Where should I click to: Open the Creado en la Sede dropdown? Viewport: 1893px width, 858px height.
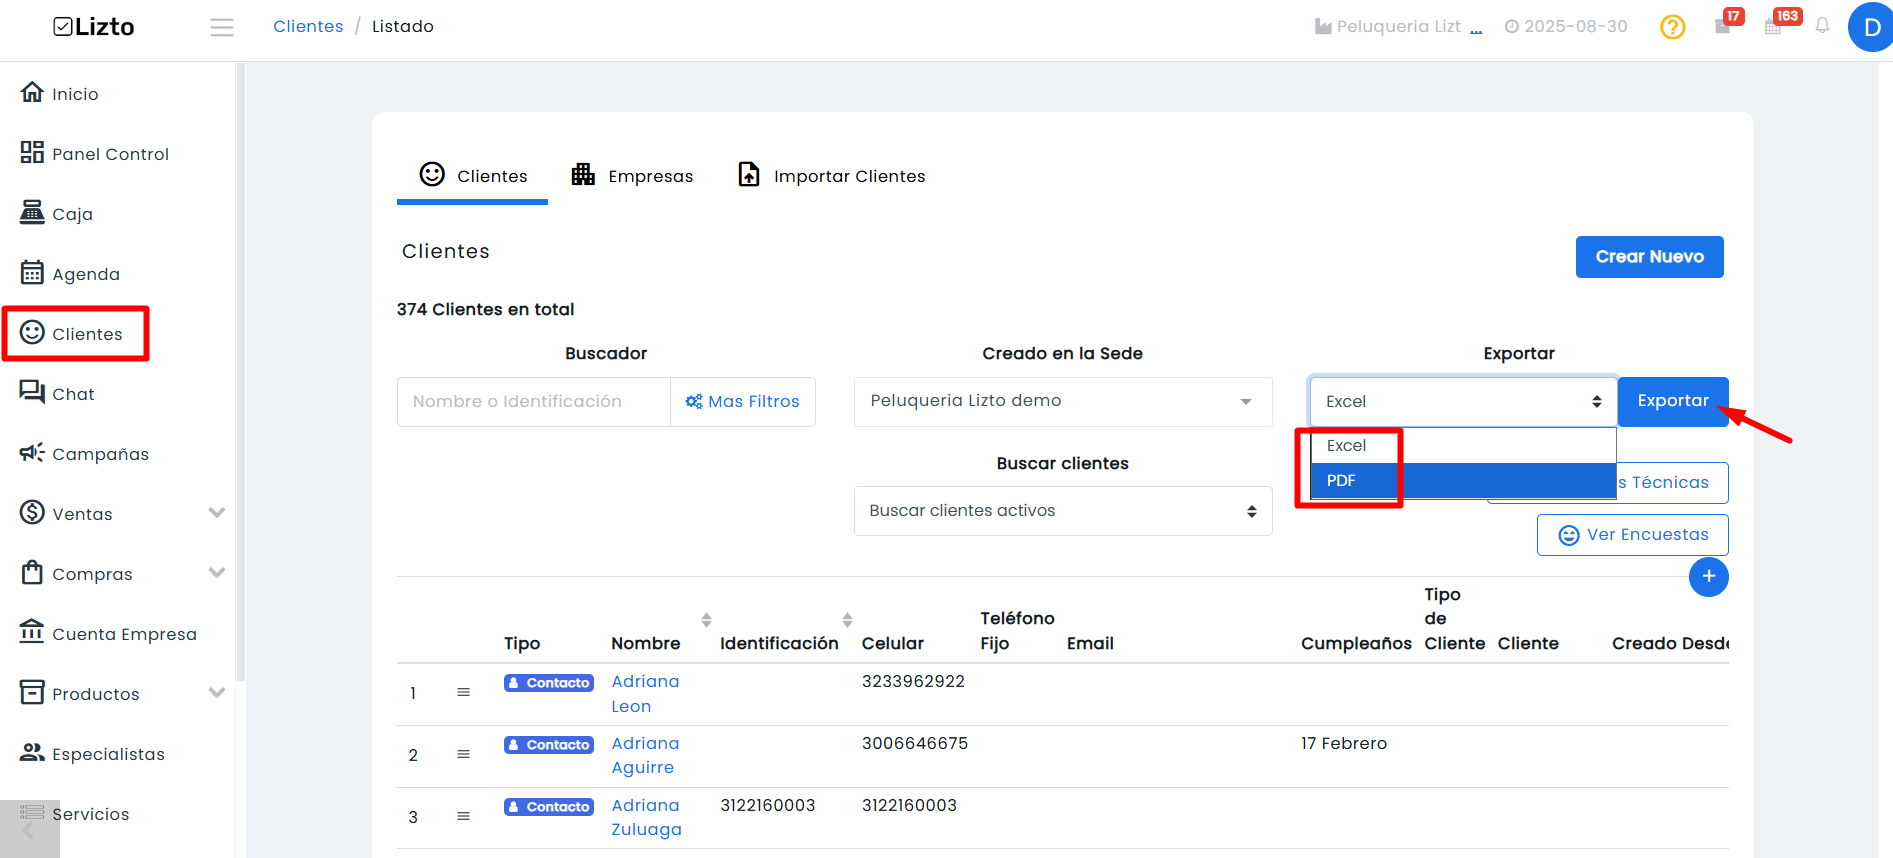pos(1063,401)
